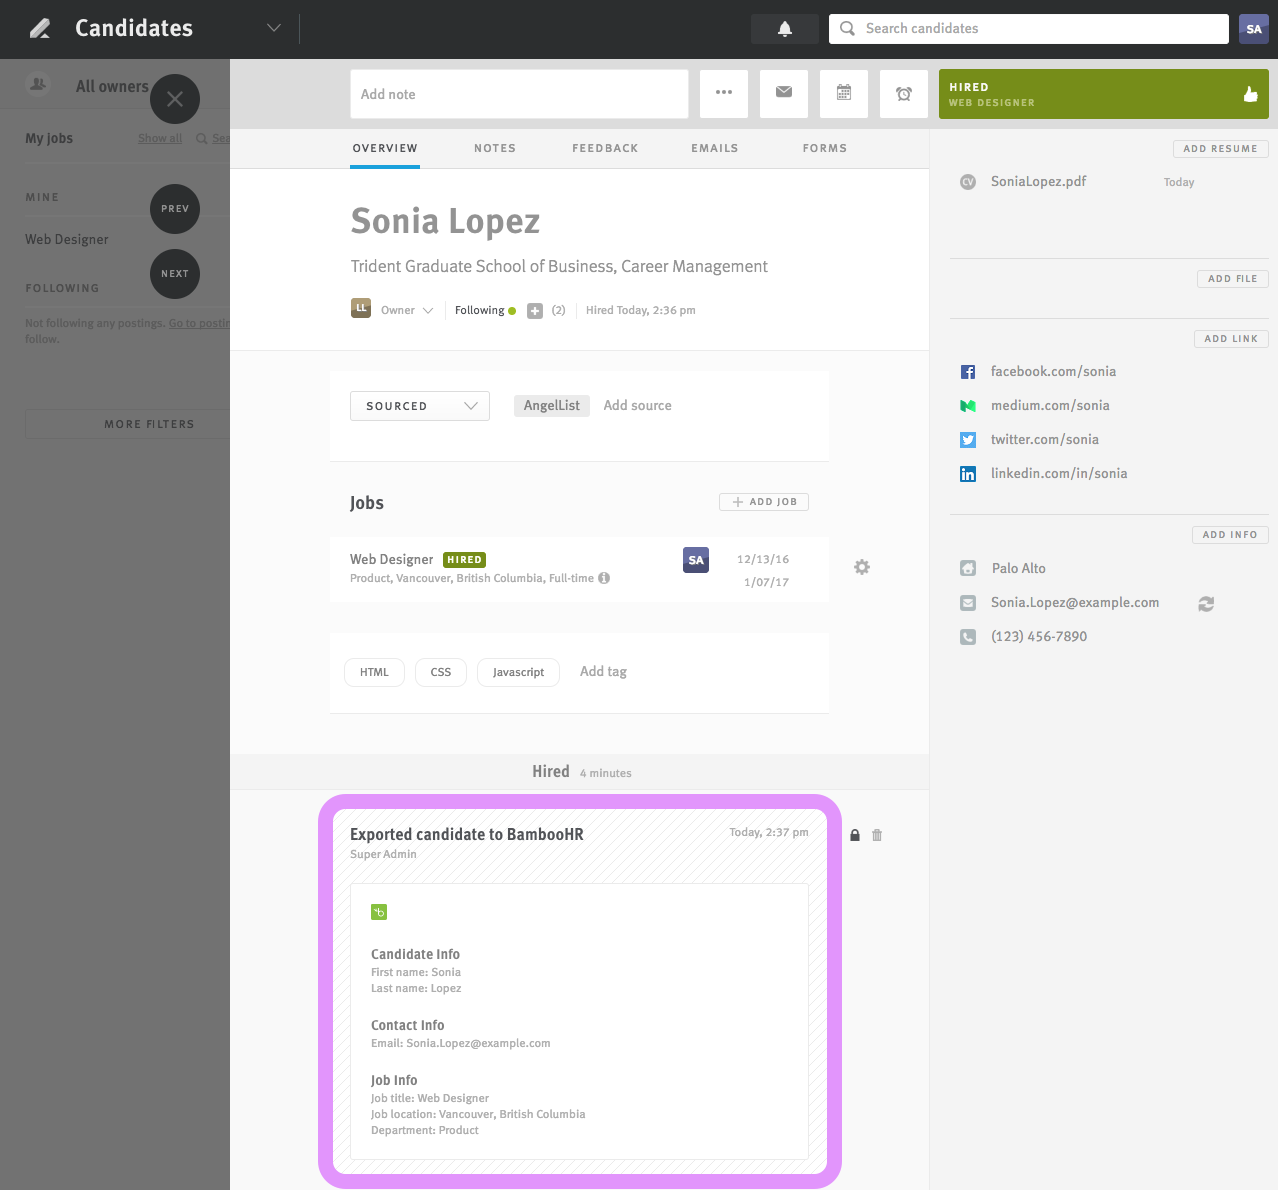Click Add tag field

click(x=603, y=672)
